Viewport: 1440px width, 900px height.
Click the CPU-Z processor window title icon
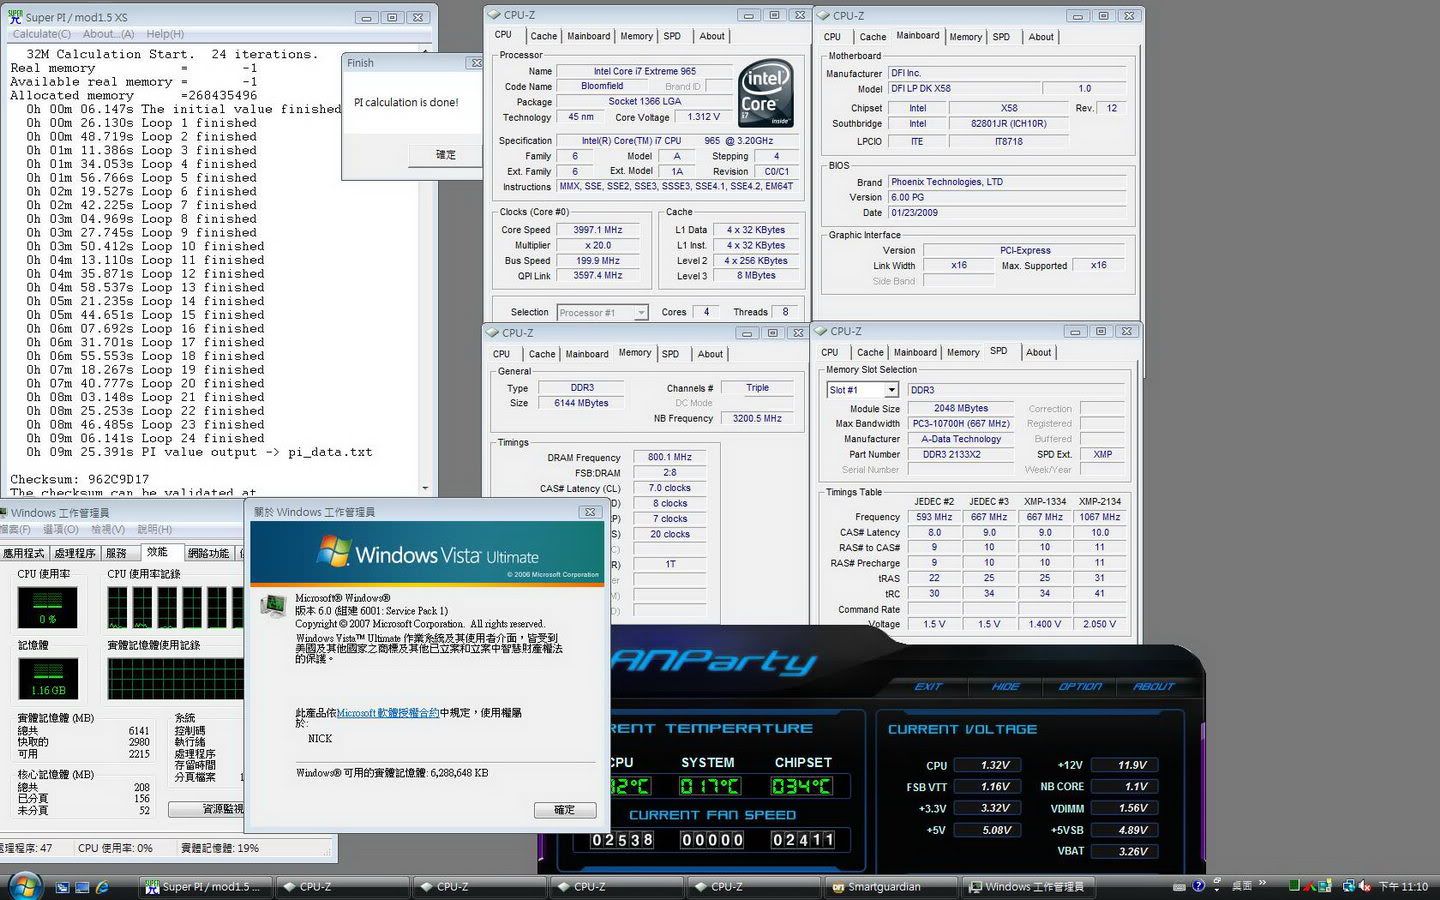(494, 15)
